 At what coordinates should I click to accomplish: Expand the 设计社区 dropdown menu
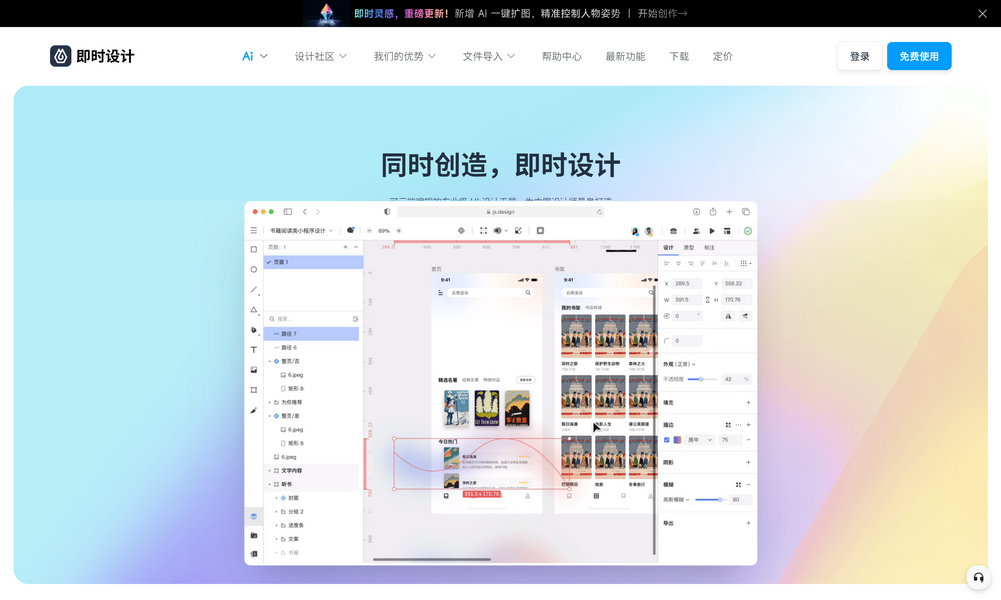pos(321,56)
